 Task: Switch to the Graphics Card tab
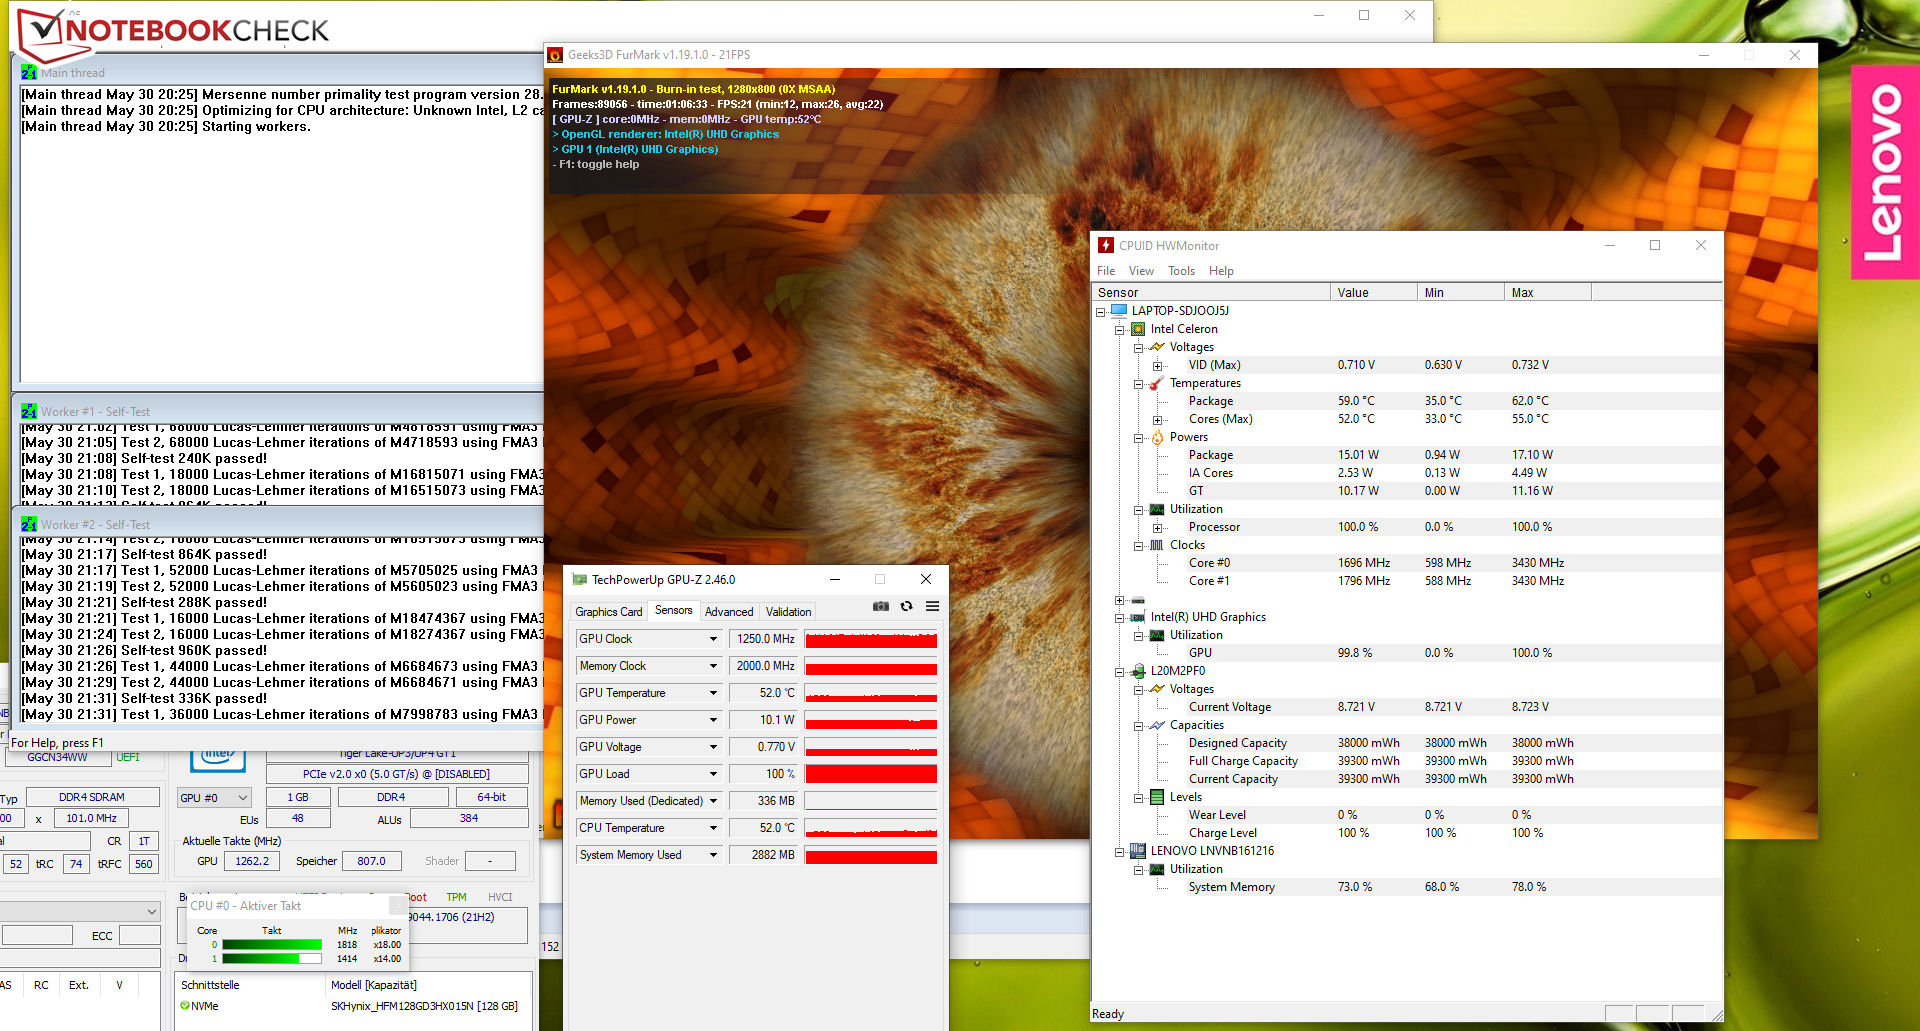[x=608, y=611]
